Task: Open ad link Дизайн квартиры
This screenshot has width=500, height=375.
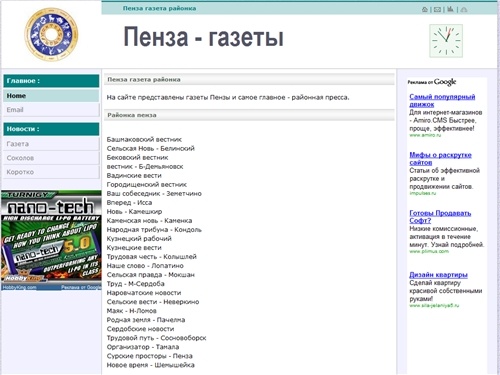Action: pyautogui.click(x=438, y=275)
